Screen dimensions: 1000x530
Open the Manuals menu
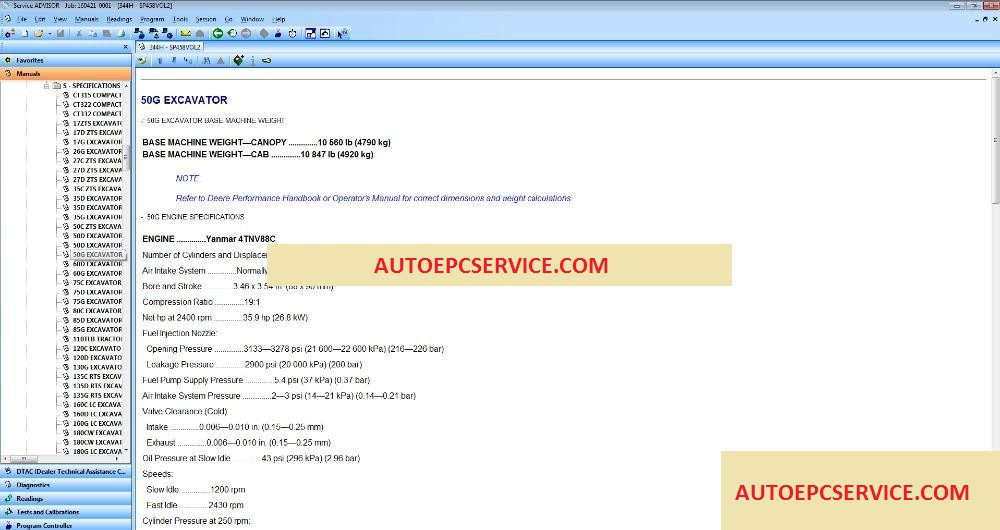[87, 19]
